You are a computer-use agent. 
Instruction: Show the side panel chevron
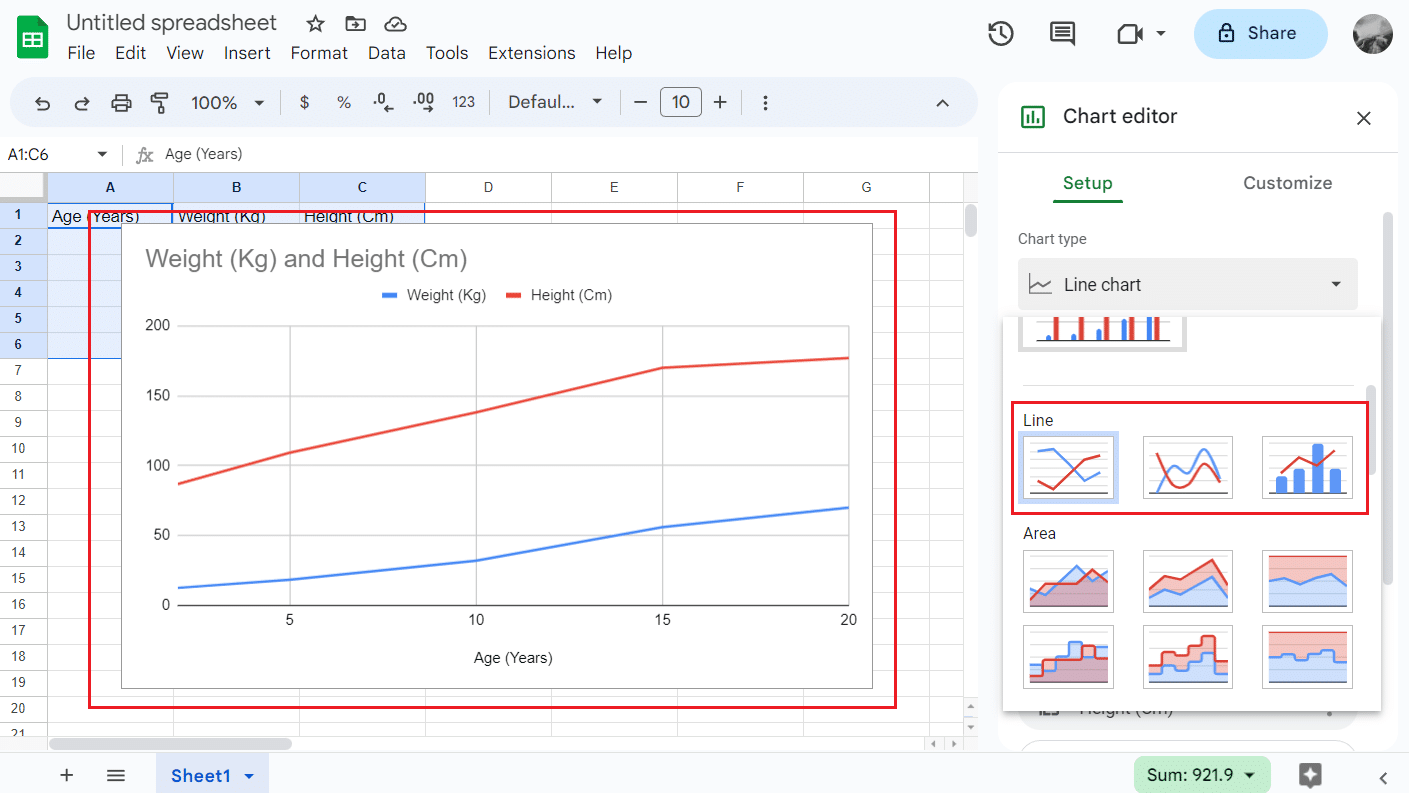[x=1384, y=777]
